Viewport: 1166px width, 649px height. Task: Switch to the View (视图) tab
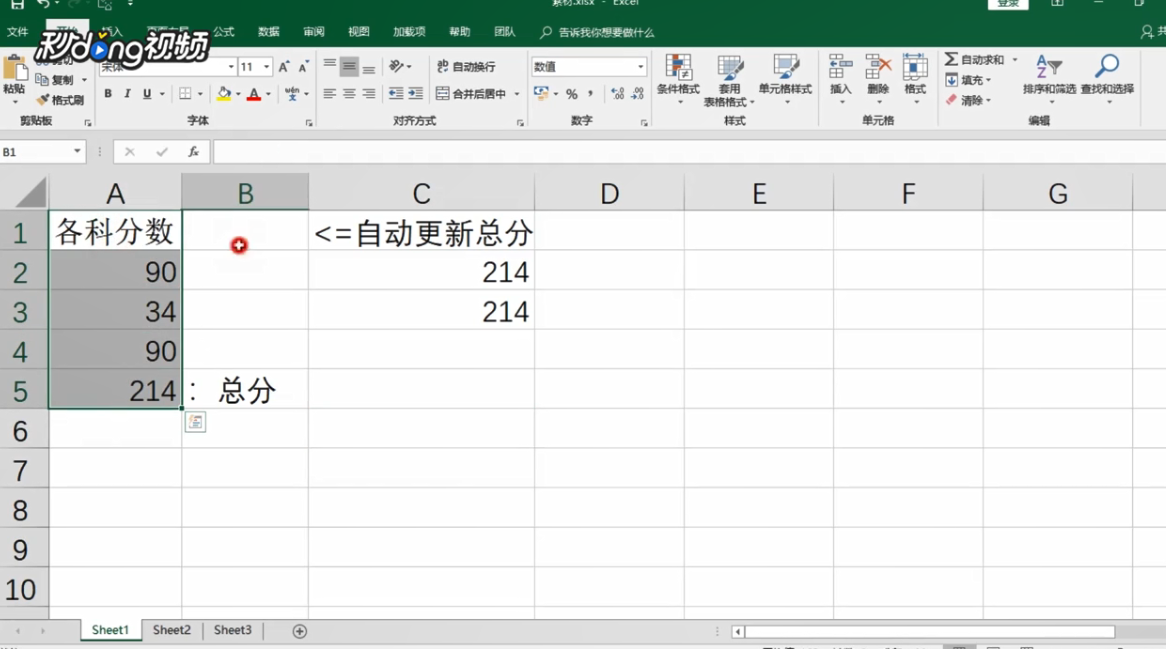point(358,32)
